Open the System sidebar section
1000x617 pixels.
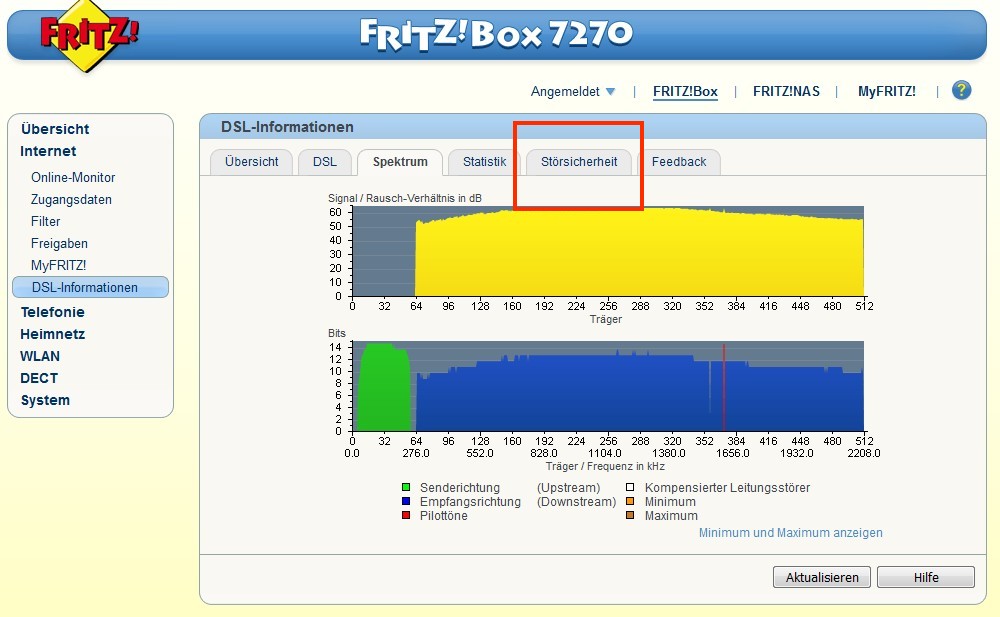pos(45,400)
